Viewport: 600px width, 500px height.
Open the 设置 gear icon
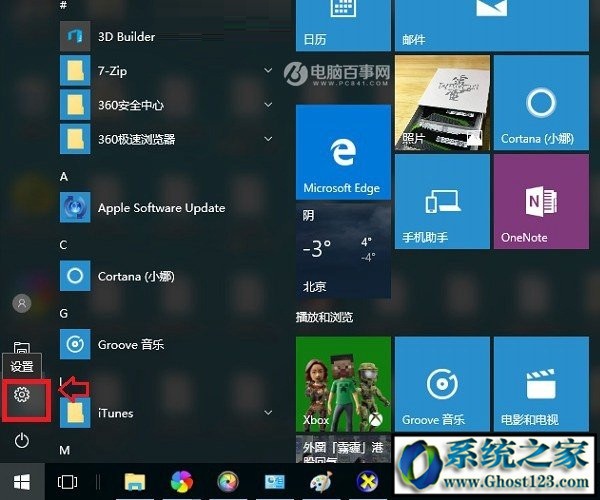[x=22, y=394]
